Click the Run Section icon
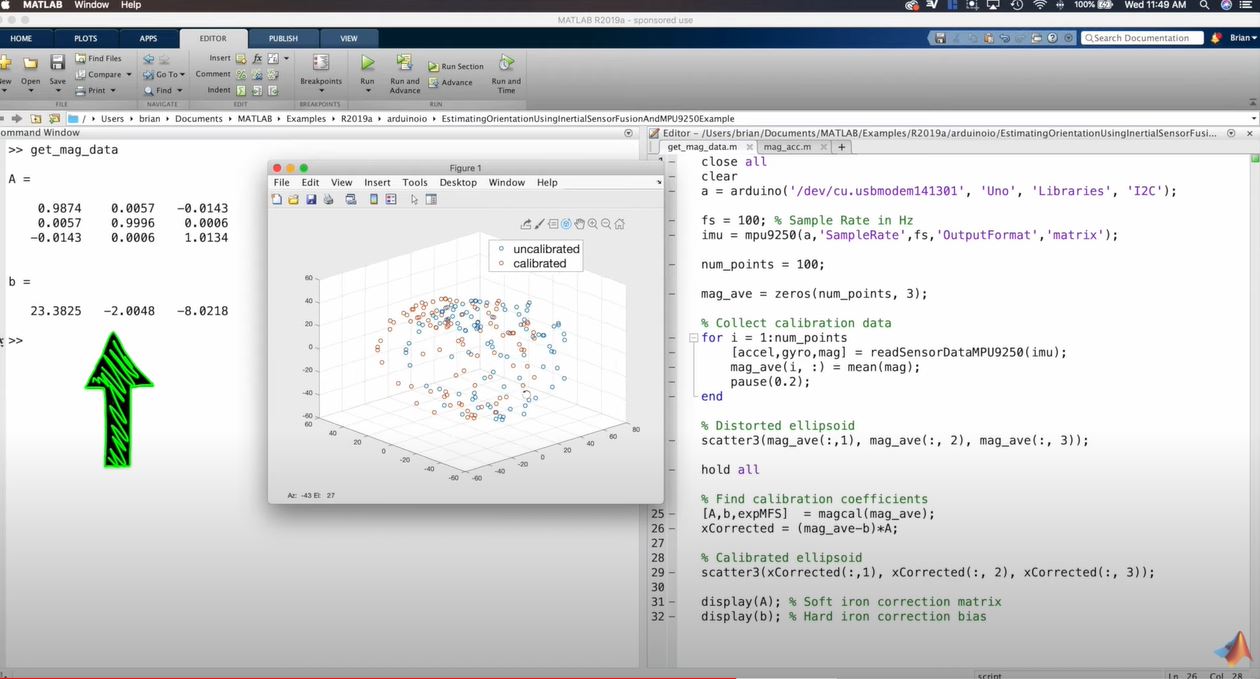The height and width of the screenshot is (679, 1260). (x=434, y=67)
